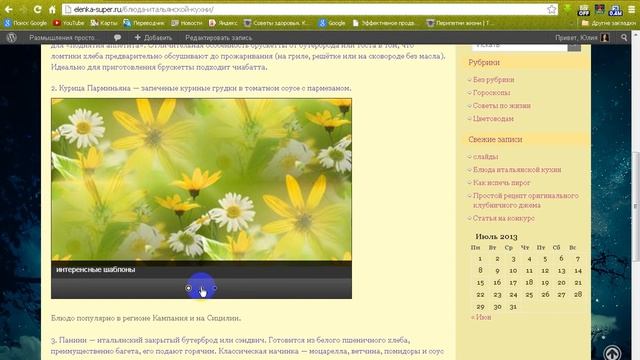Open Размышления просто... site menu

click(x=63, y=38)
